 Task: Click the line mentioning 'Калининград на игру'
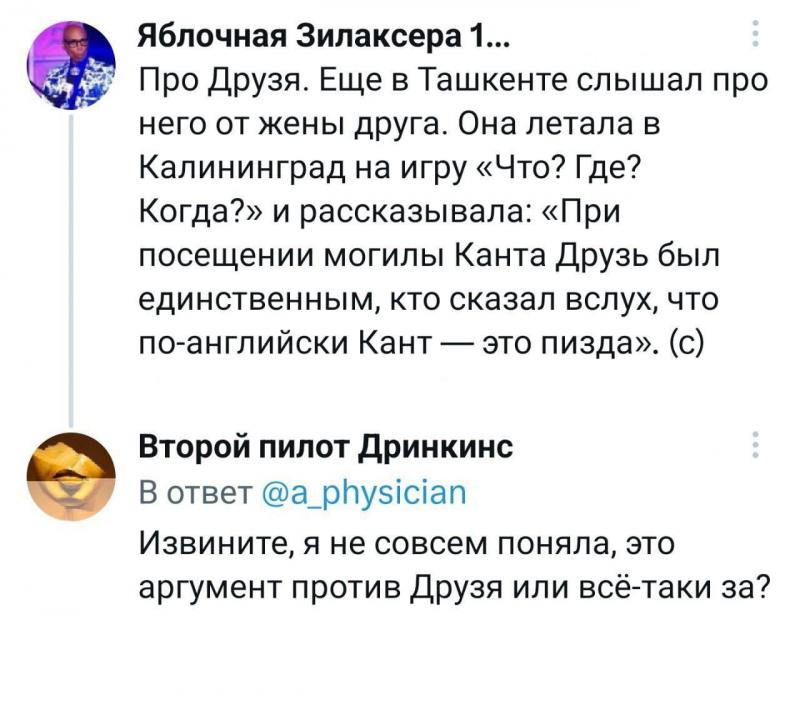[390, 168]
